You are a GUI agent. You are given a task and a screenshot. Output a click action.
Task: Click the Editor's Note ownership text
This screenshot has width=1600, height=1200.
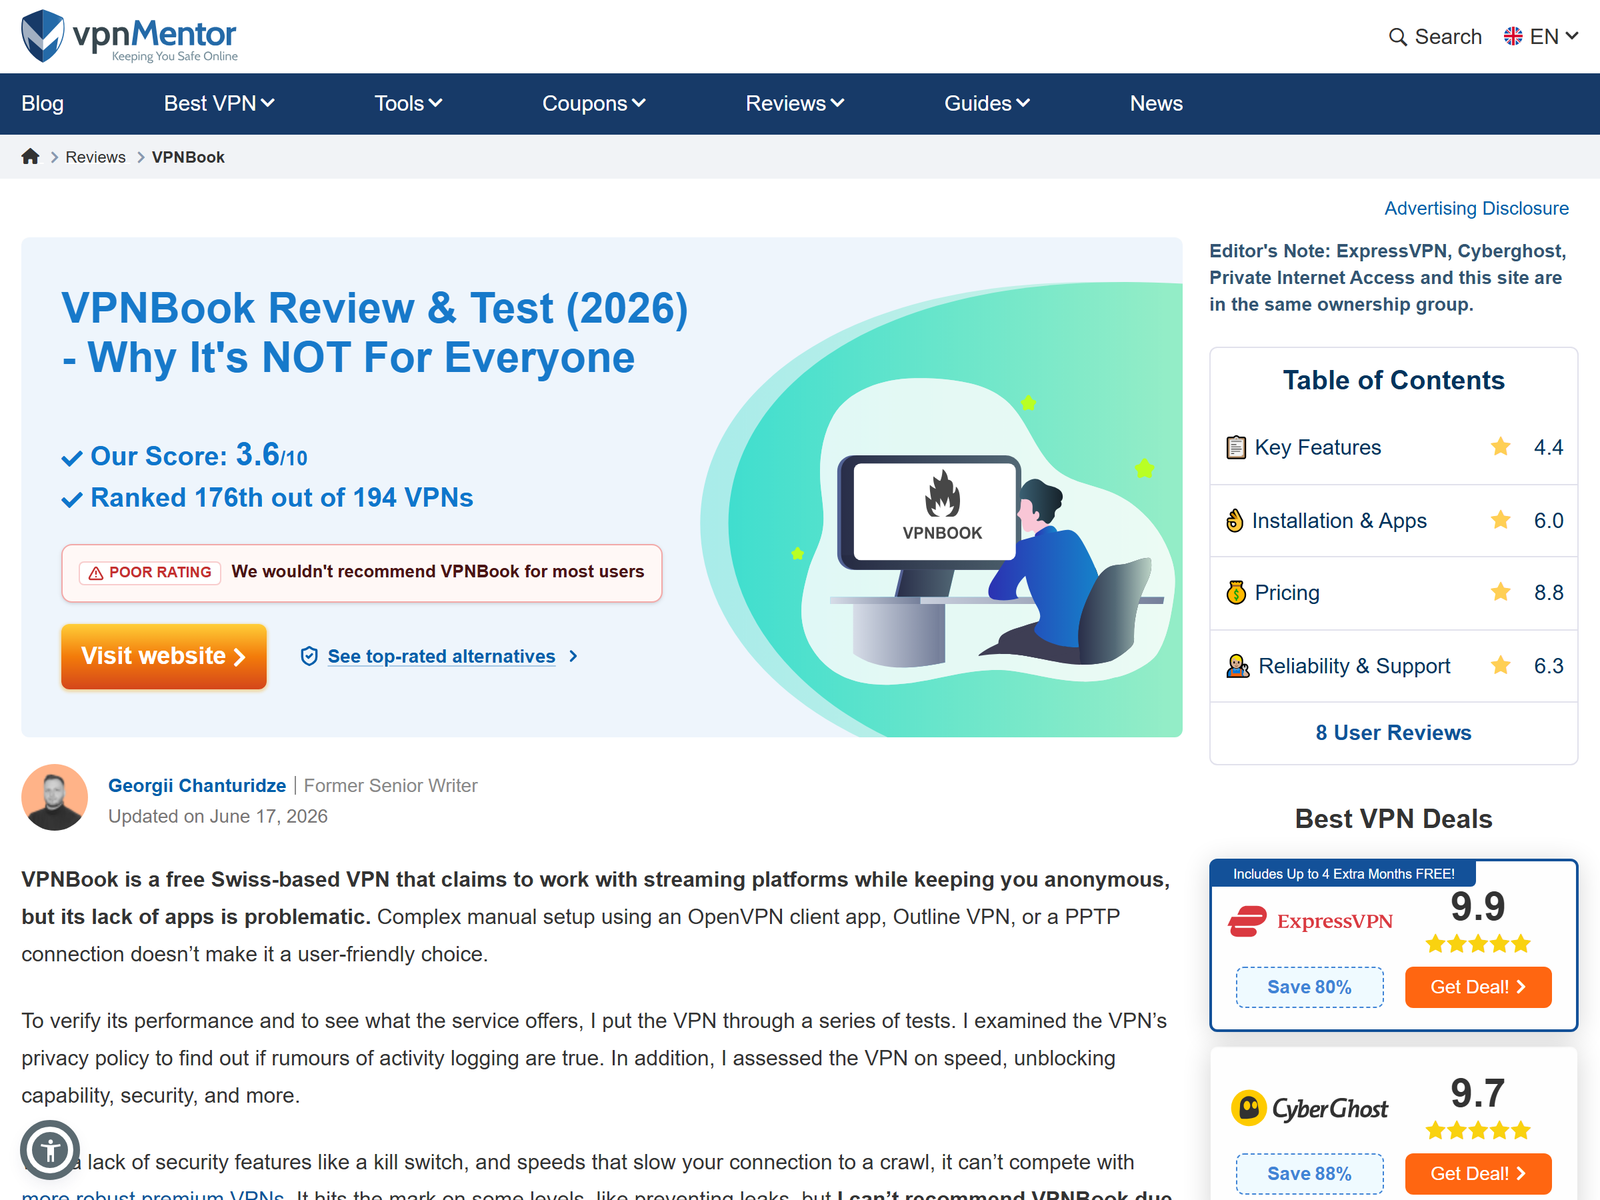tap(1388, 277)
